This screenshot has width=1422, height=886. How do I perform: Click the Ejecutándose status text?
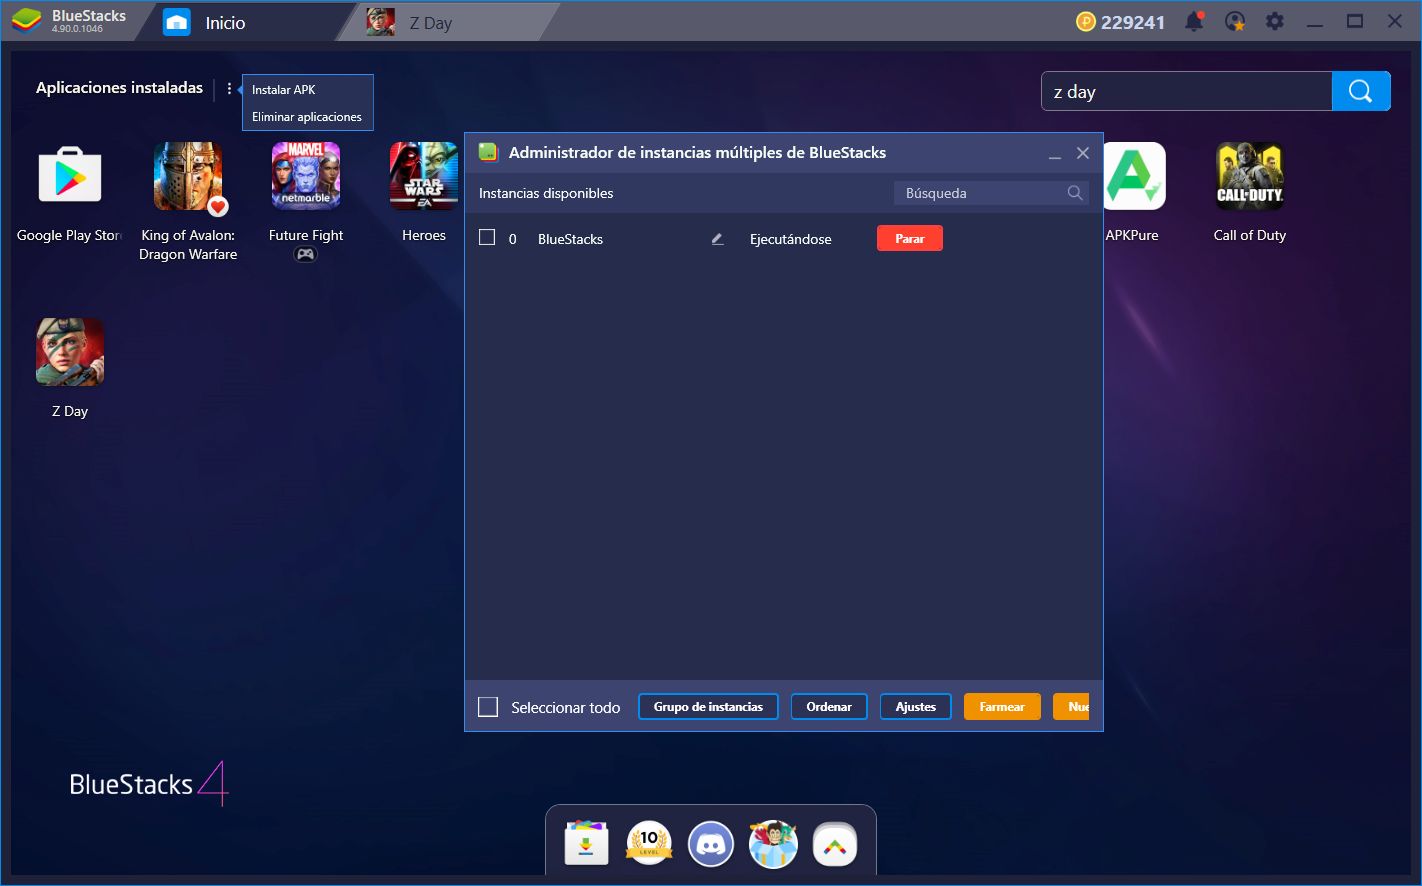coord(790,239)
